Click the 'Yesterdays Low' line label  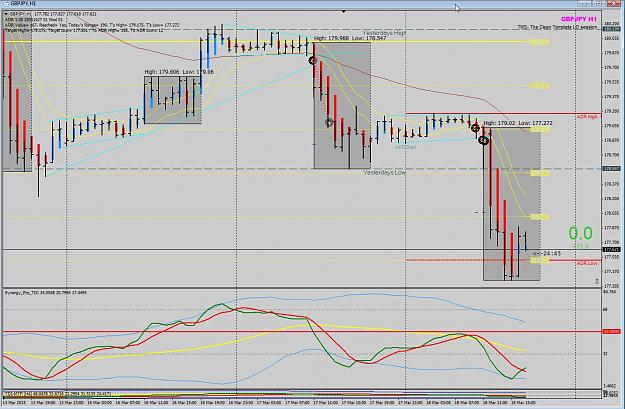pos(384,173)
